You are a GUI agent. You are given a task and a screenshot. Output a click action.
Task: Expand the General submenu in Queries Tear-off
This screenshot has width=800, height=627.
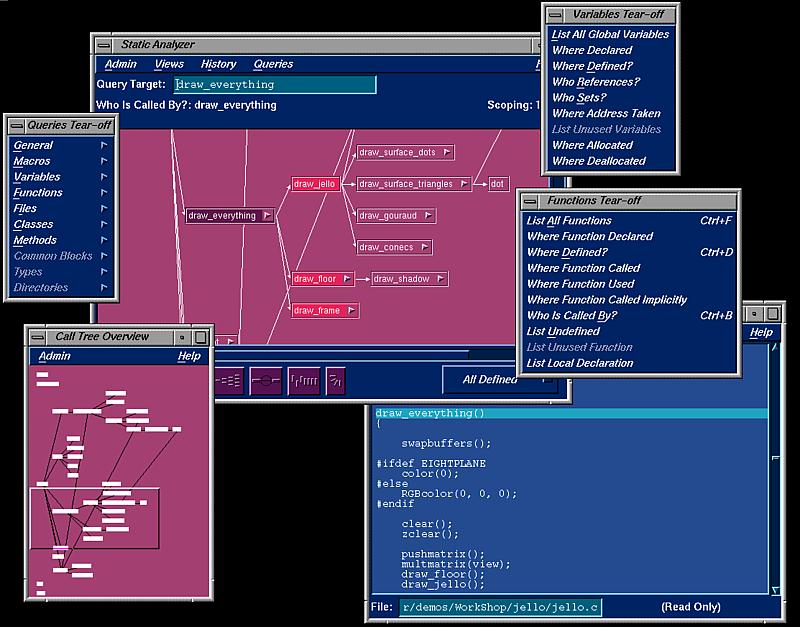104,145
